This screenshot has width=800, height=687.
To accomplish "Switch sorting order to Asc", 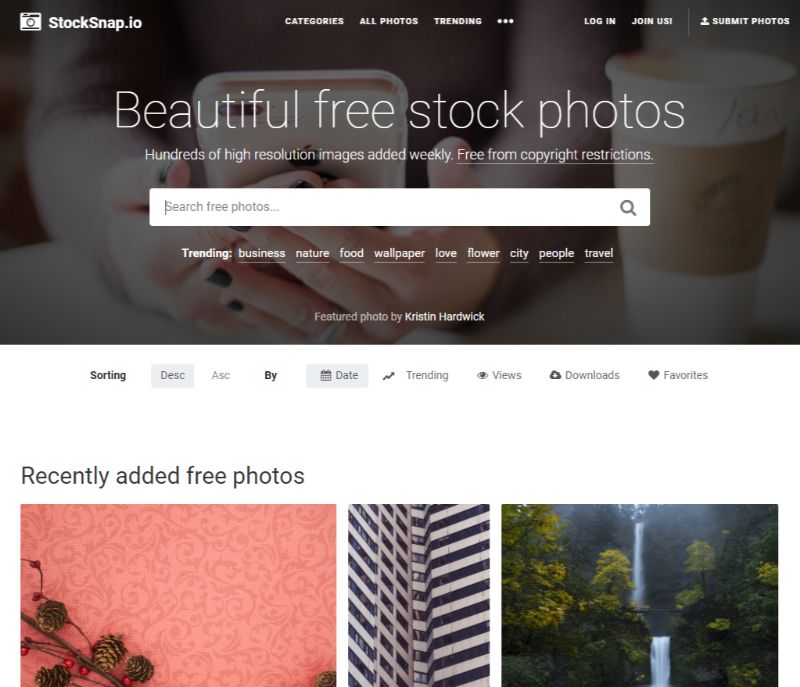I will click(x=221, y=375).
